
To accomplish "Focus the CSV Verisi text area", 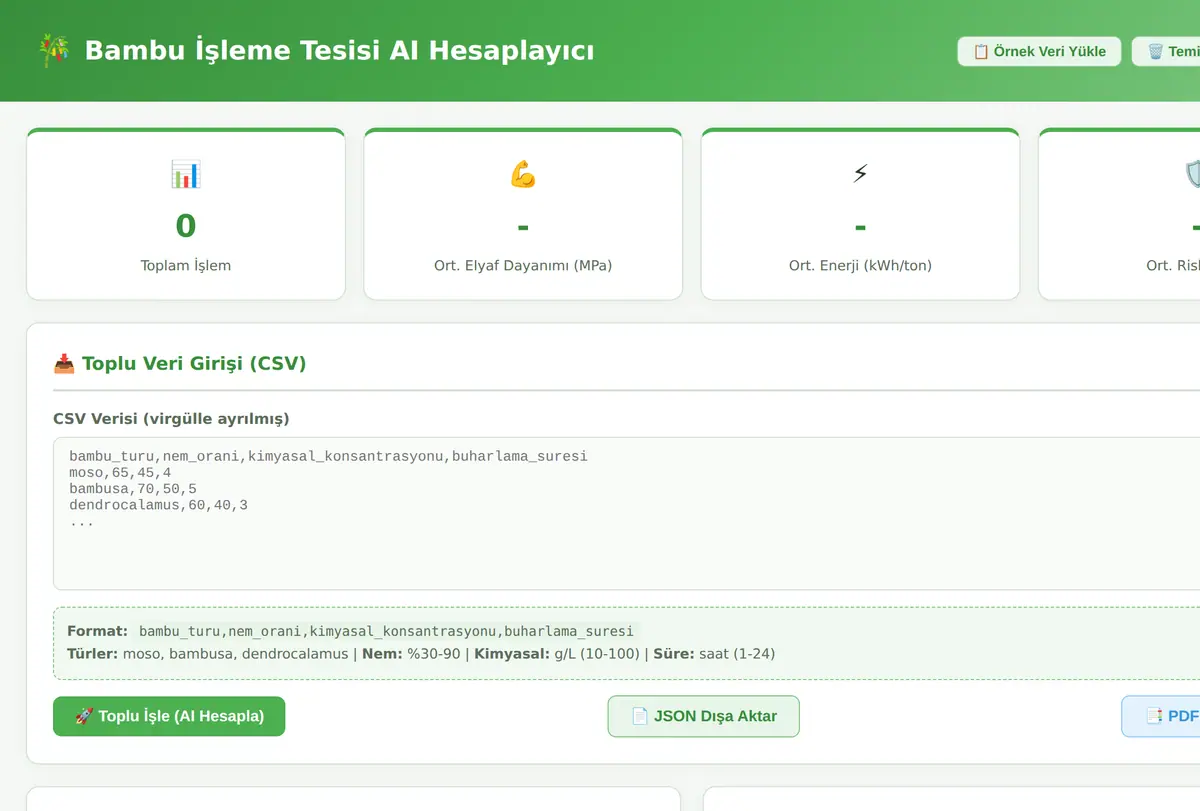I will click(626, 513).
